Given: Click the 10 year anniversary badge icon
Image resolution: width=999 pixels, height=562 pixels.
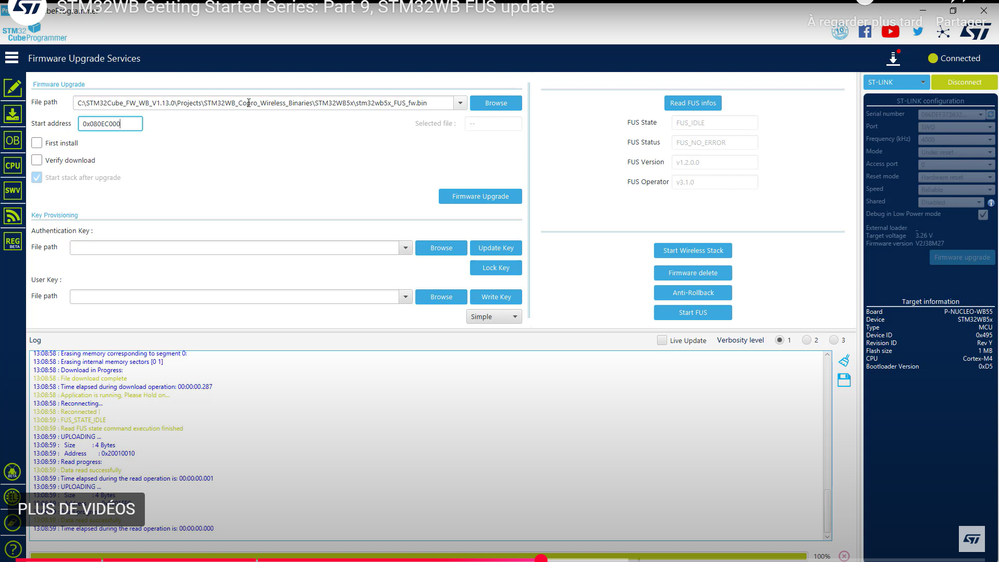Looking at the screenshot, I should [840, 31].
